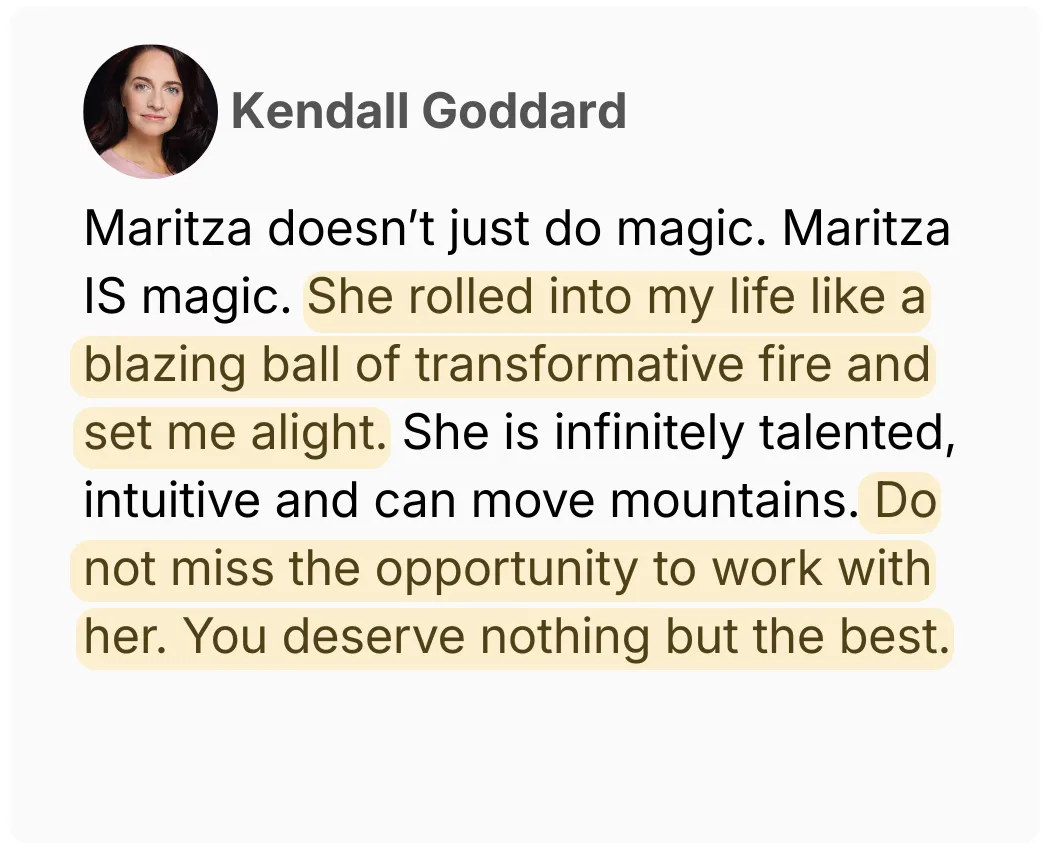1050x860 pixels.
Task: Click the highlighted word "Do"
Action: point(904,501)
